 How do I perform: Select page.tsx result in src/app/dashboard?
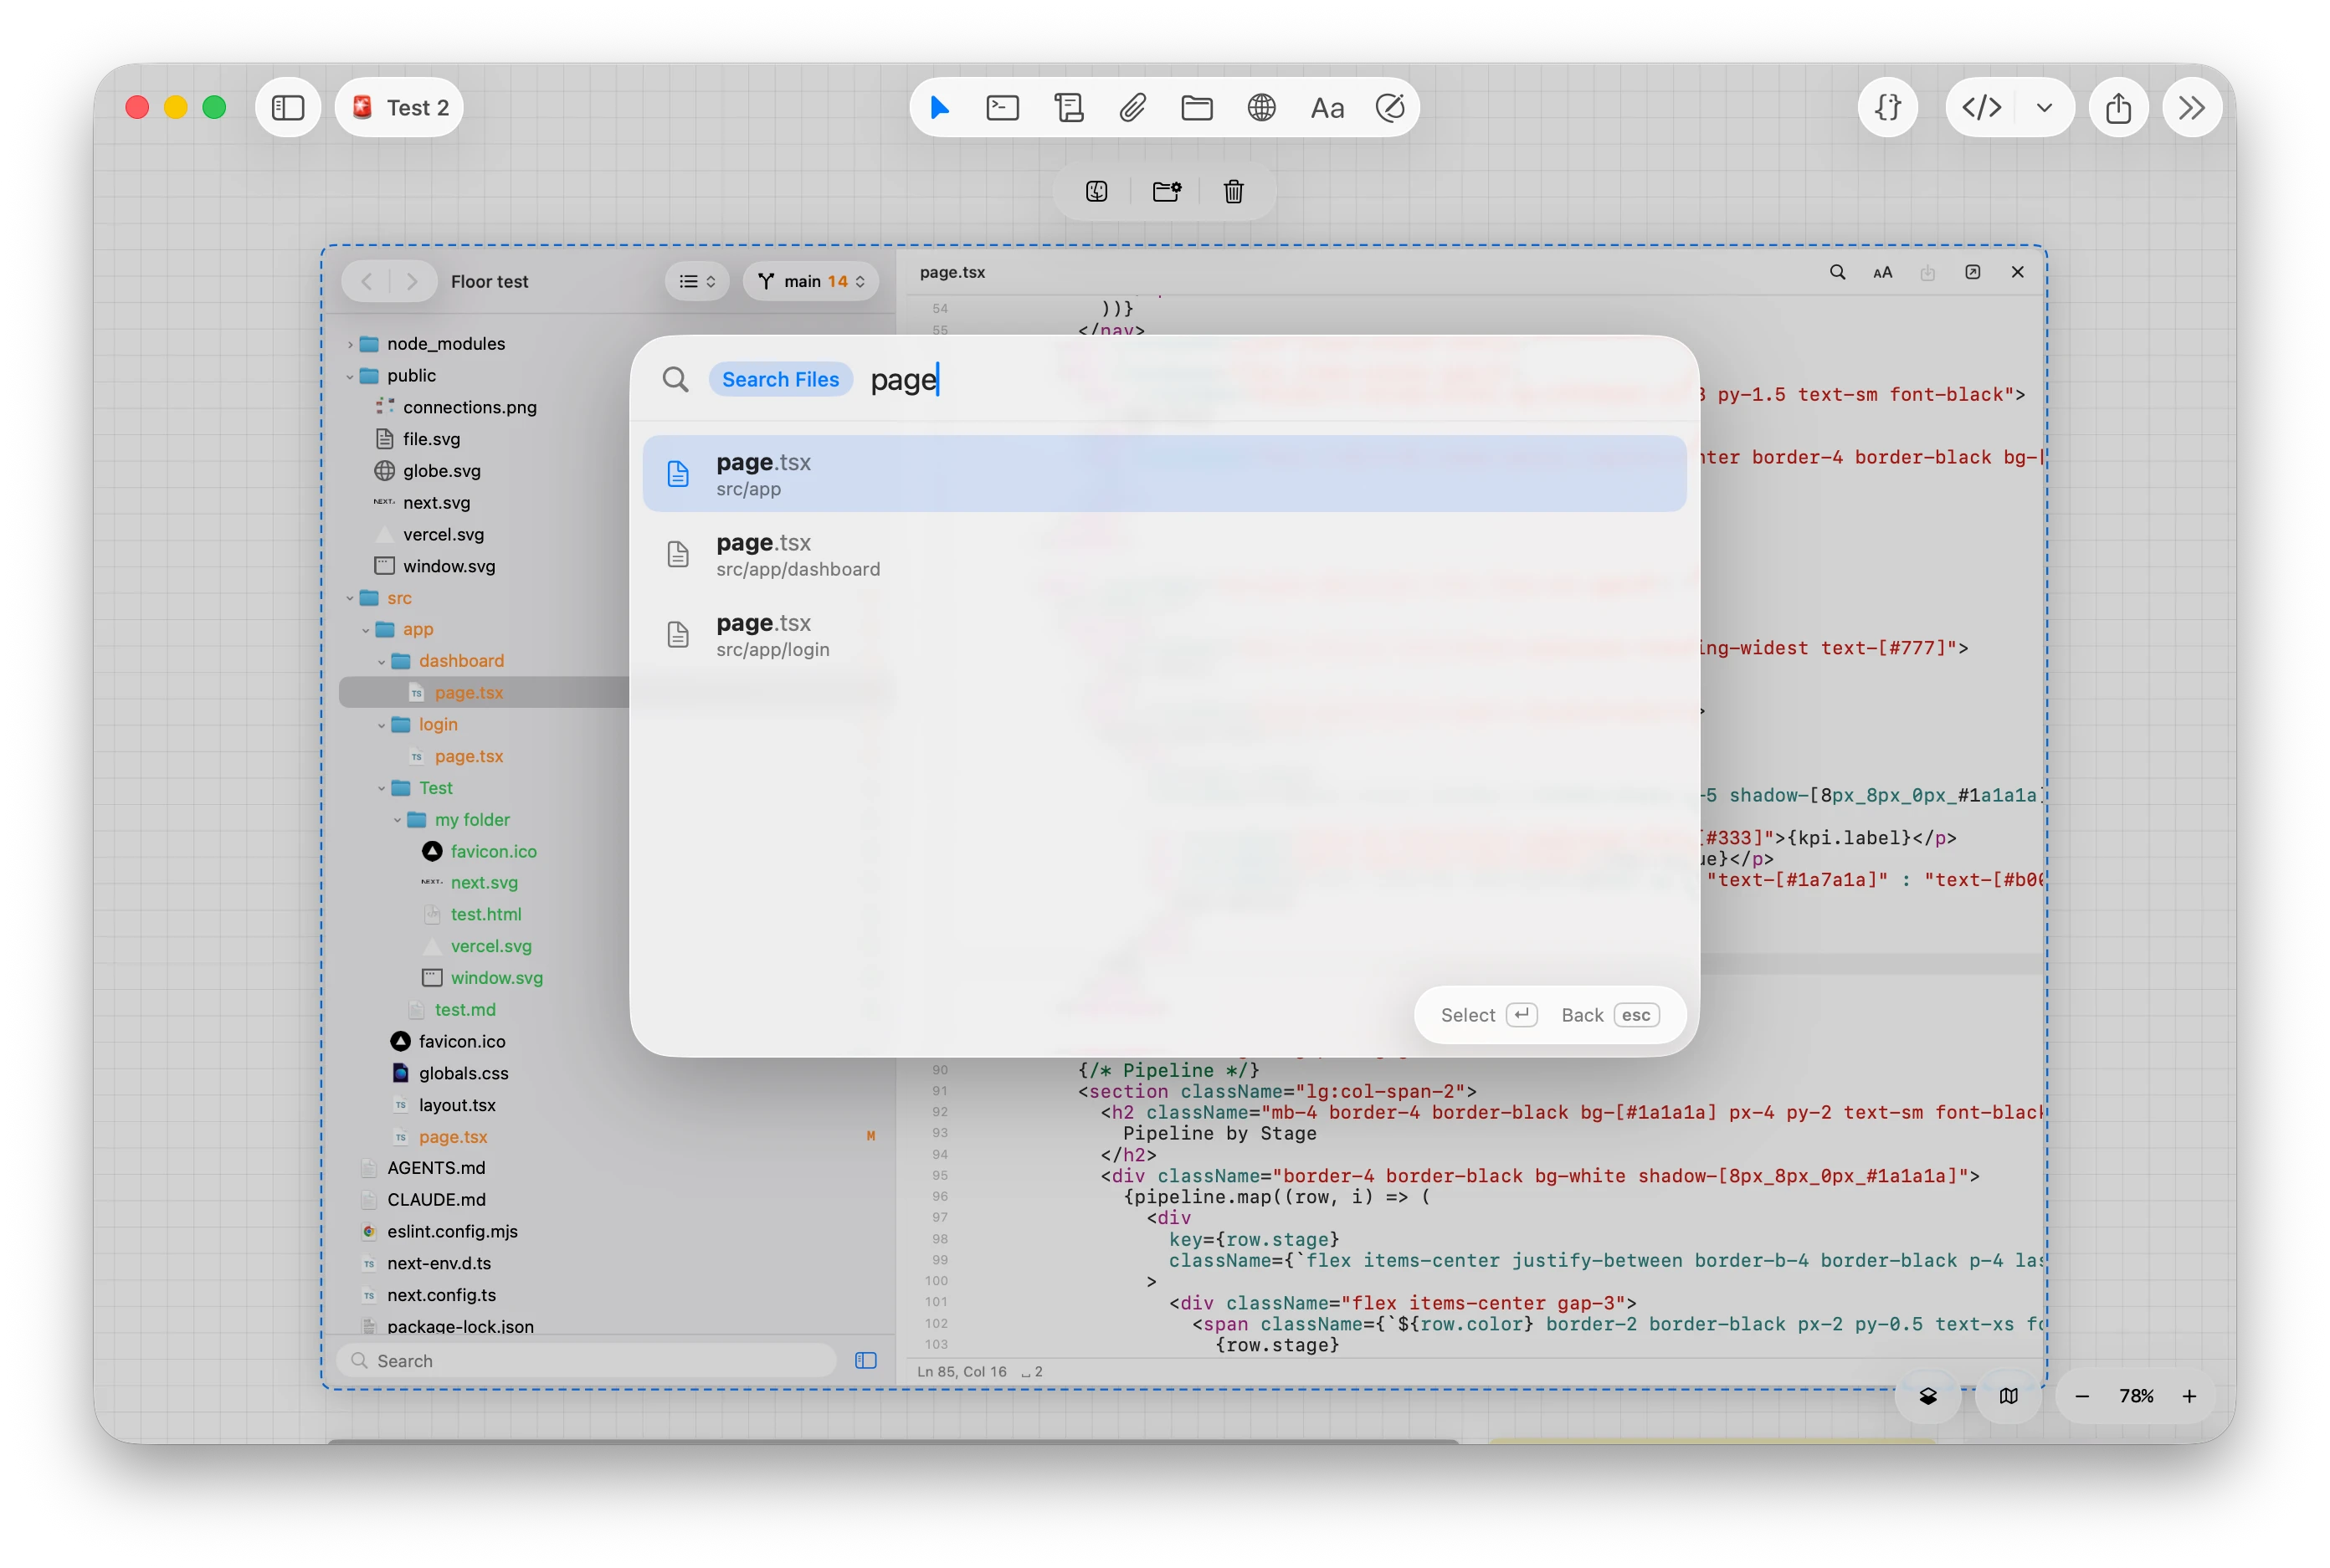point(1164,554)
